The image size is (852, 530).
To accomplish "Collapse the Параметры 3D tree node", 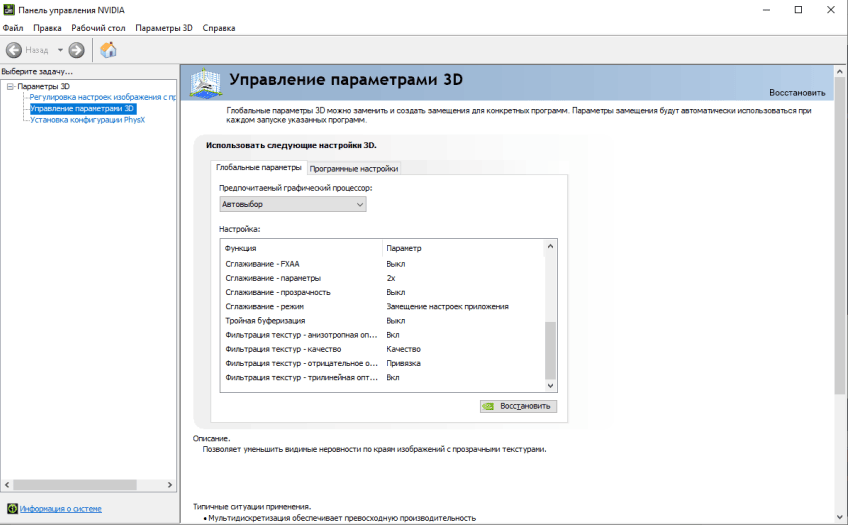I will coord(10,87).
